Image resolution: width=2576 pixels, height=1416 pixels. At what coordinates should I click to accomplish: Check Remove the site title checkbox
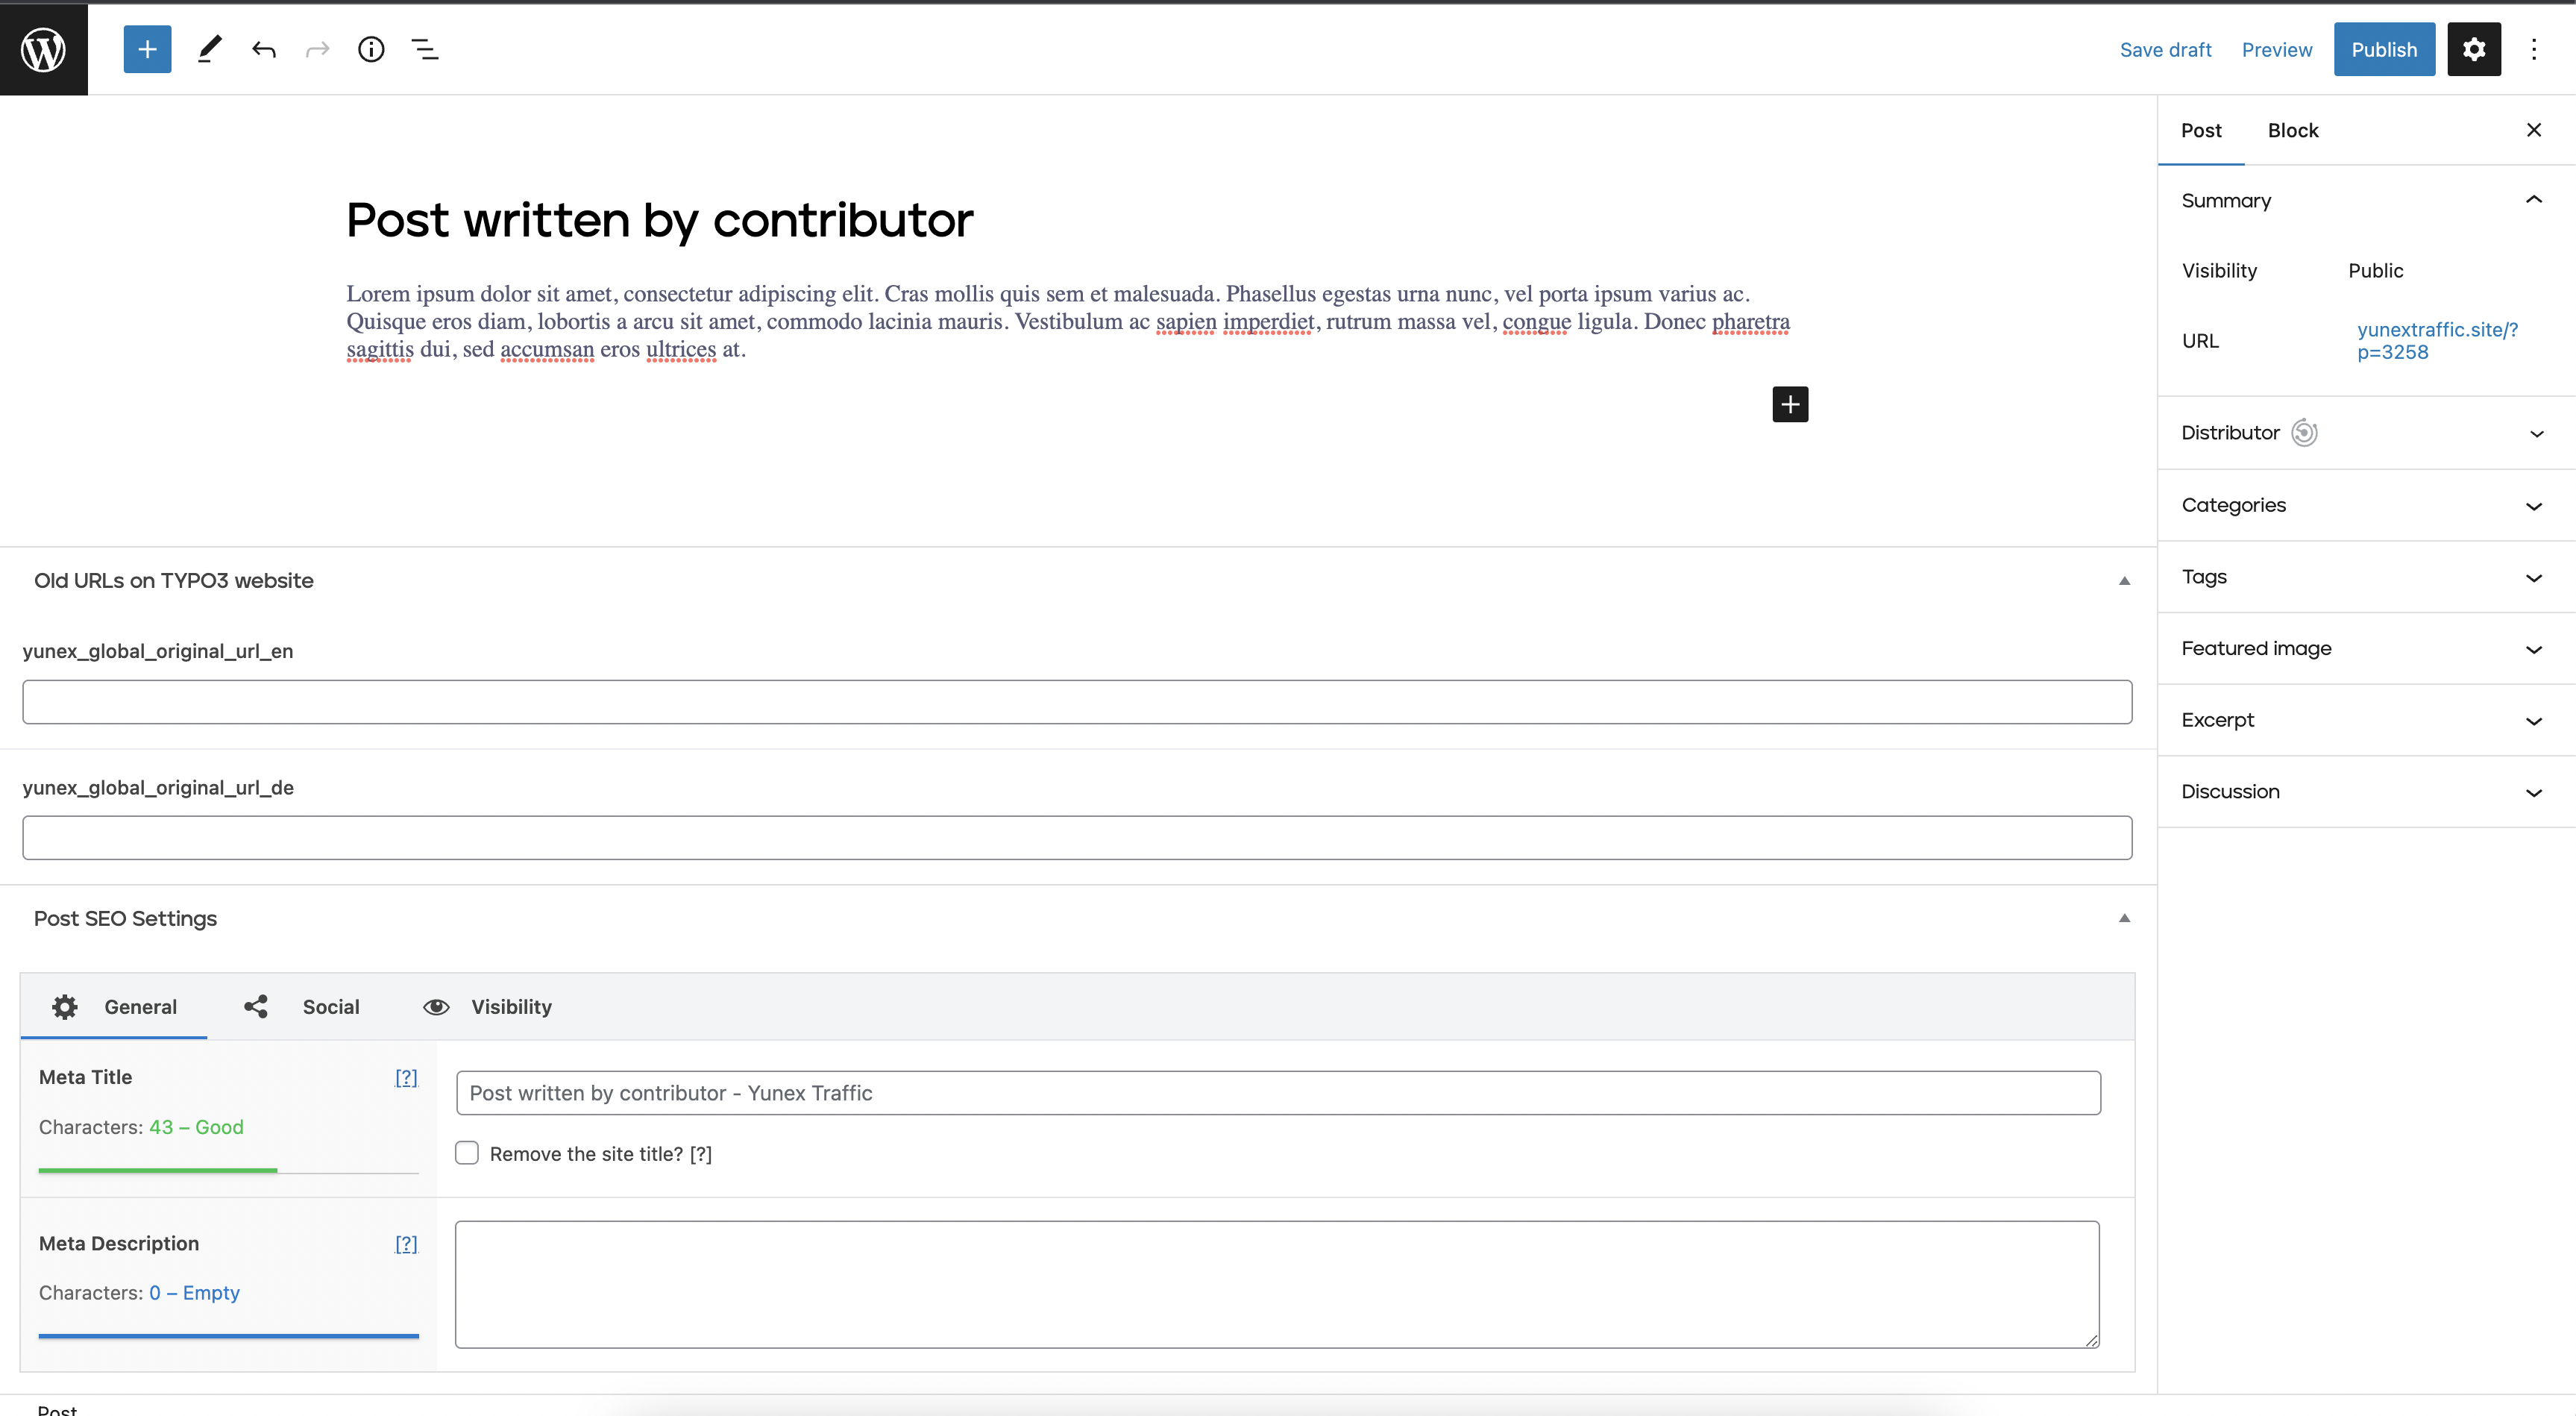467,1153
